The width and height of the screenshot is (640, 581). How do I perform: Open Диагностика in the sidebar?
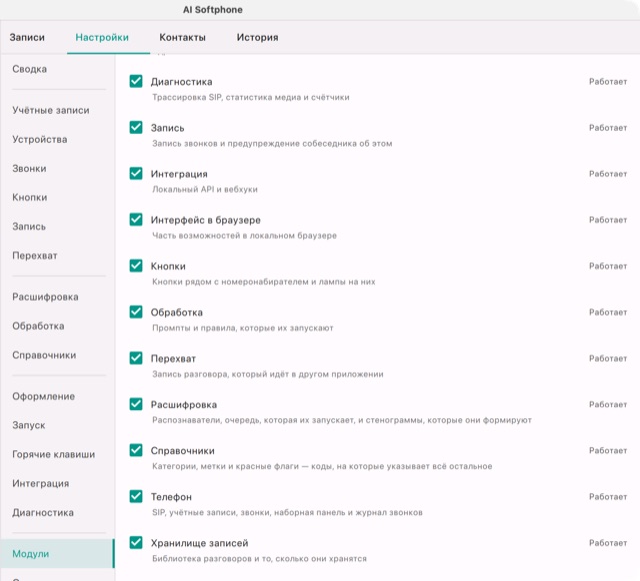pos(43,512)
